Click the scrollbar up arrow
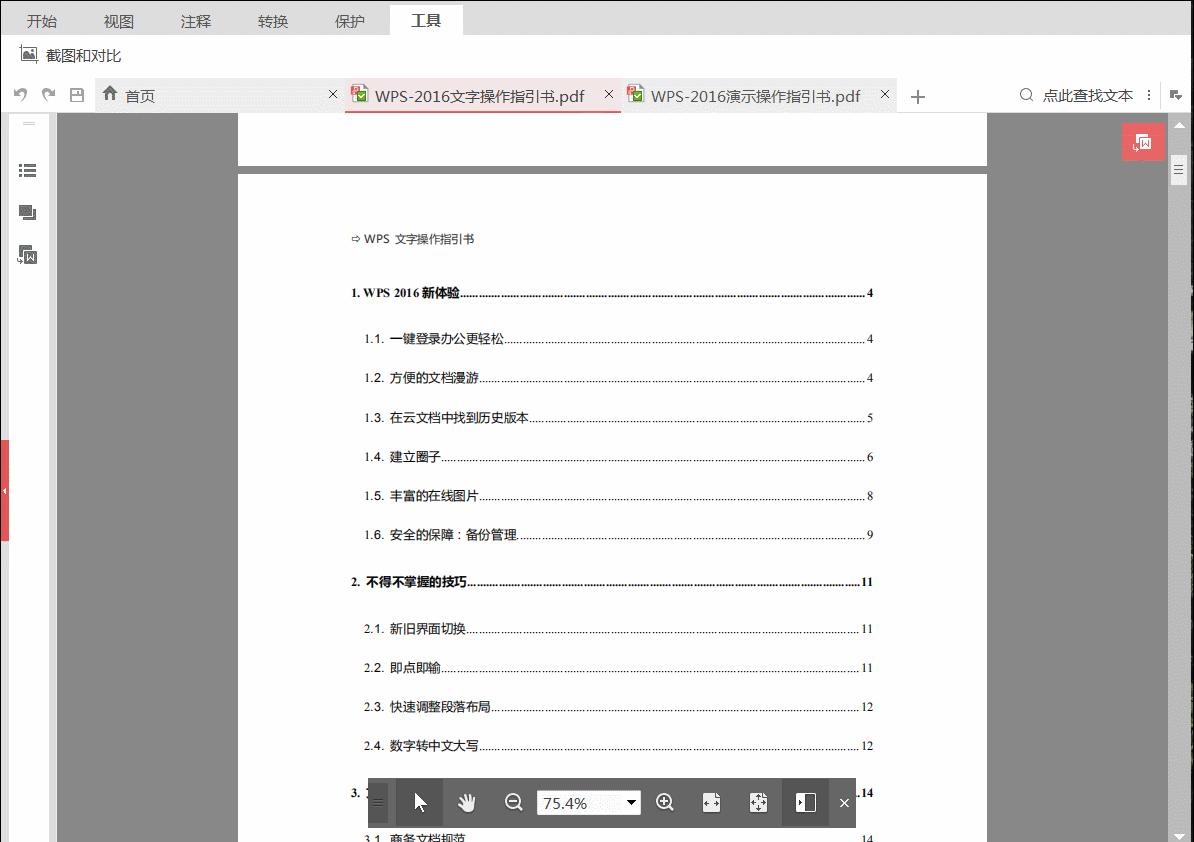The height and width of the screenshot is (842, 1194). (x=1179, y=125)
